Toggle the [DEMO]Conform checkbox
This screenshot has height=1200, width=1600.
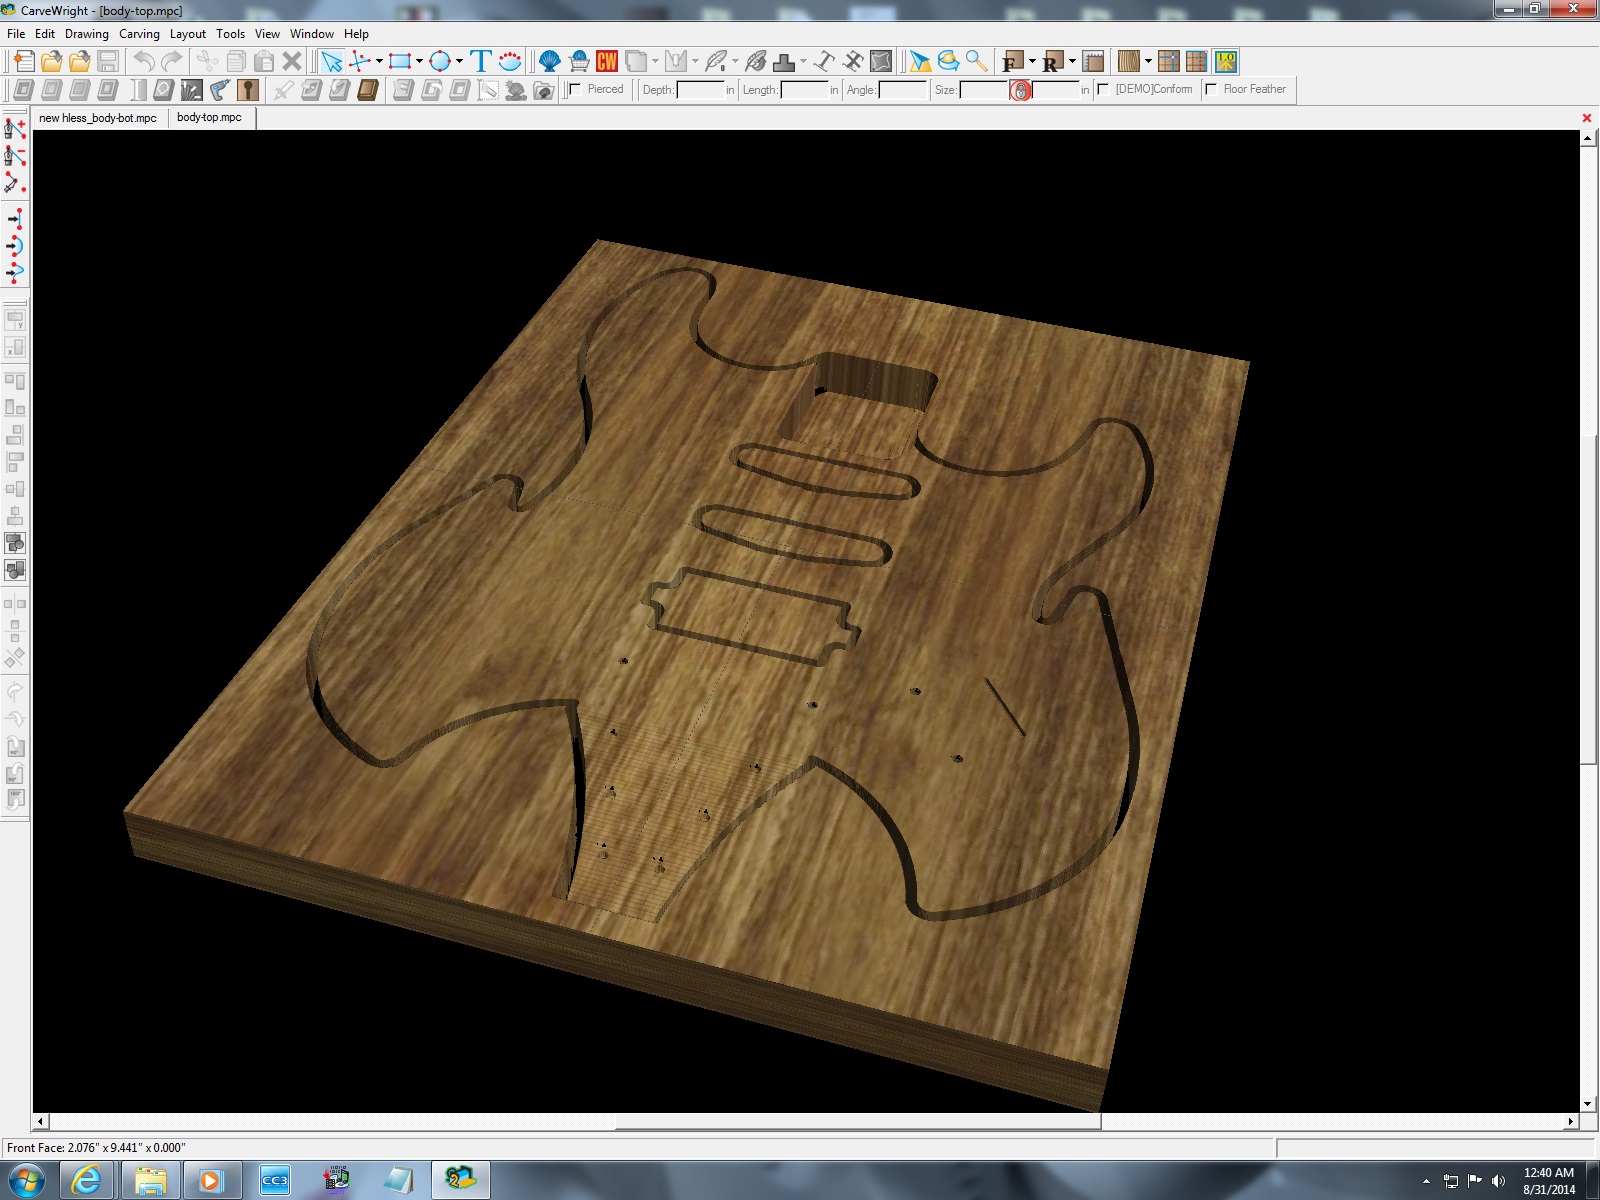click(1103, 89)
